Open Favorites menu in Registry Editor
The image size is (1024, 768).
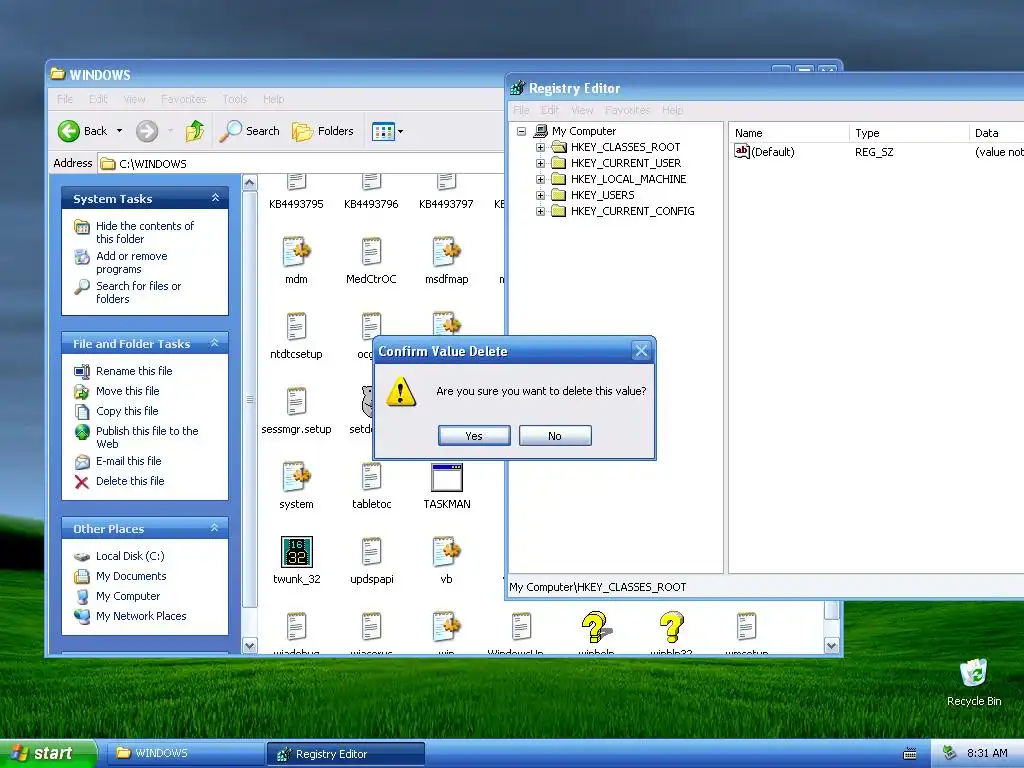pos(628,110)
